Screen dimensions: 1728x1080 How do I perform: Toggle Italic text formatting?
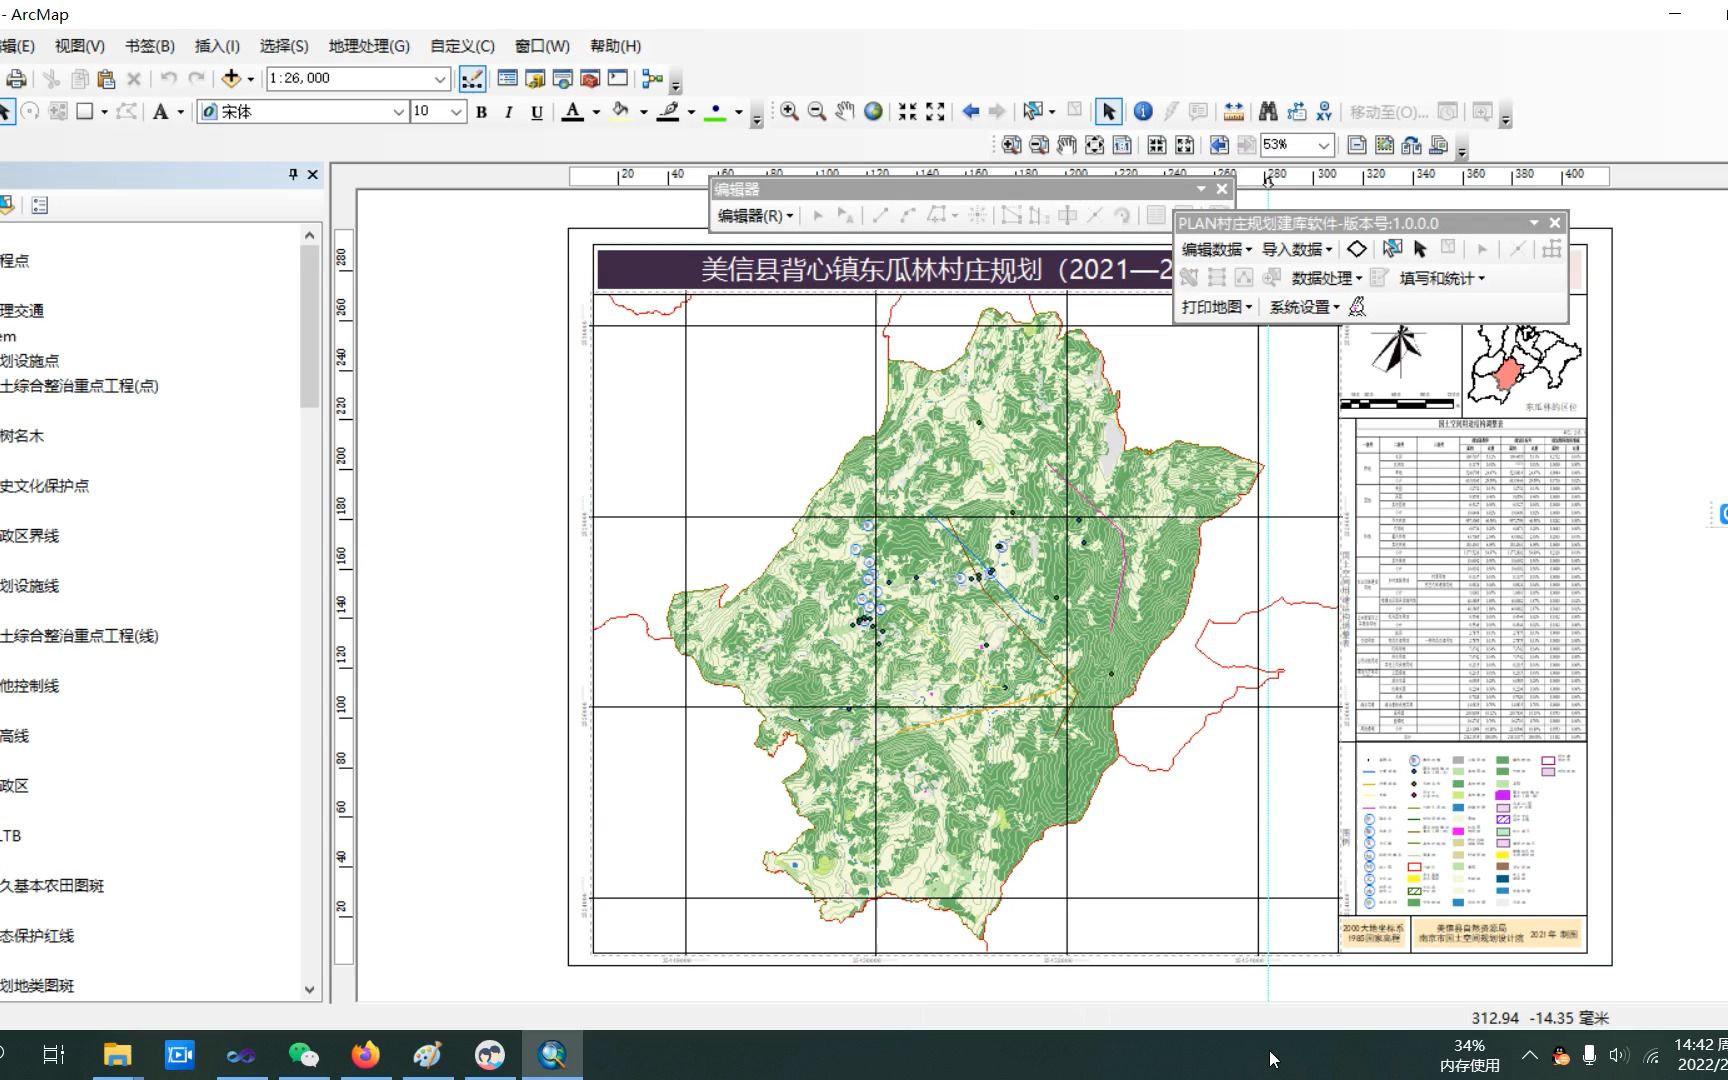508,112
